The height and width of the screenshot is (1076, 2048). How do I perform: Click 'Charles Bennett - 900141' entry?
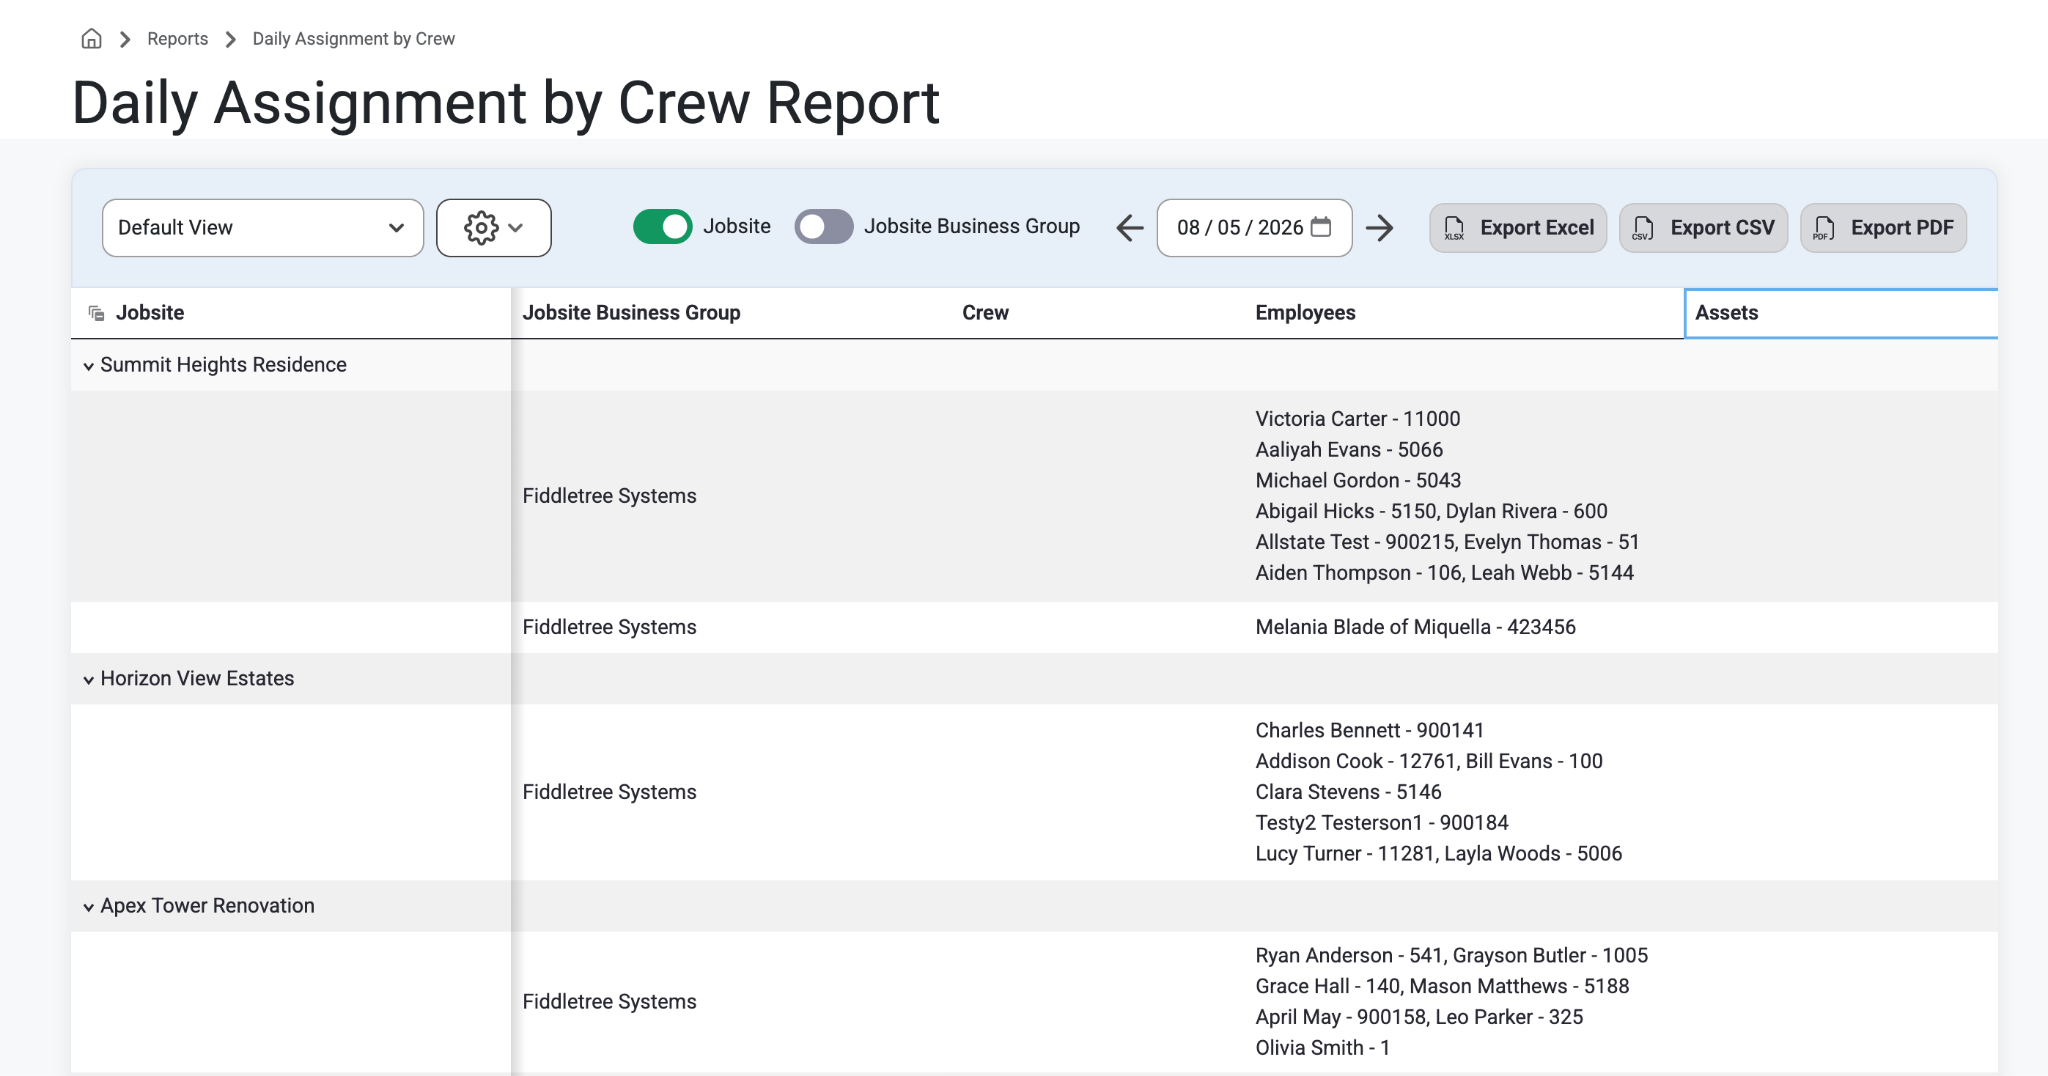(x=1370, y=731)
